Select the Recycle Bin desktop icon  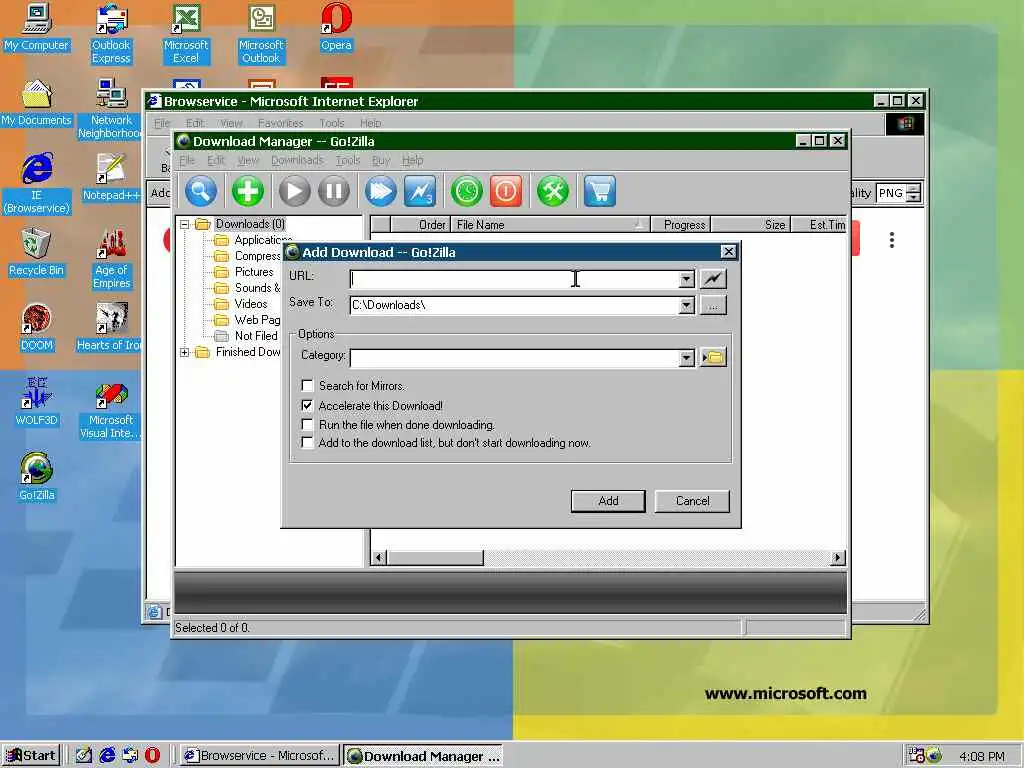[x=36, y=253]
